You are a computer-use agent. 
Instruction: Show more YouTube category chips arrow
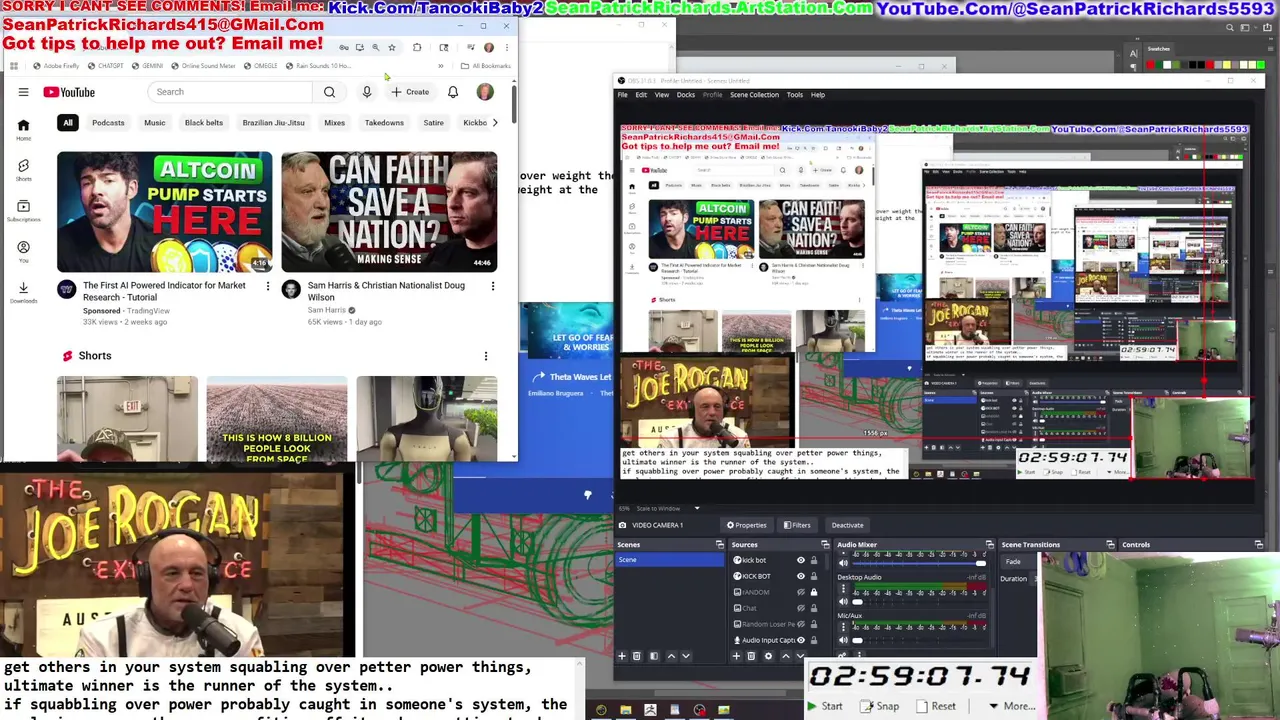tap(494, 123)
